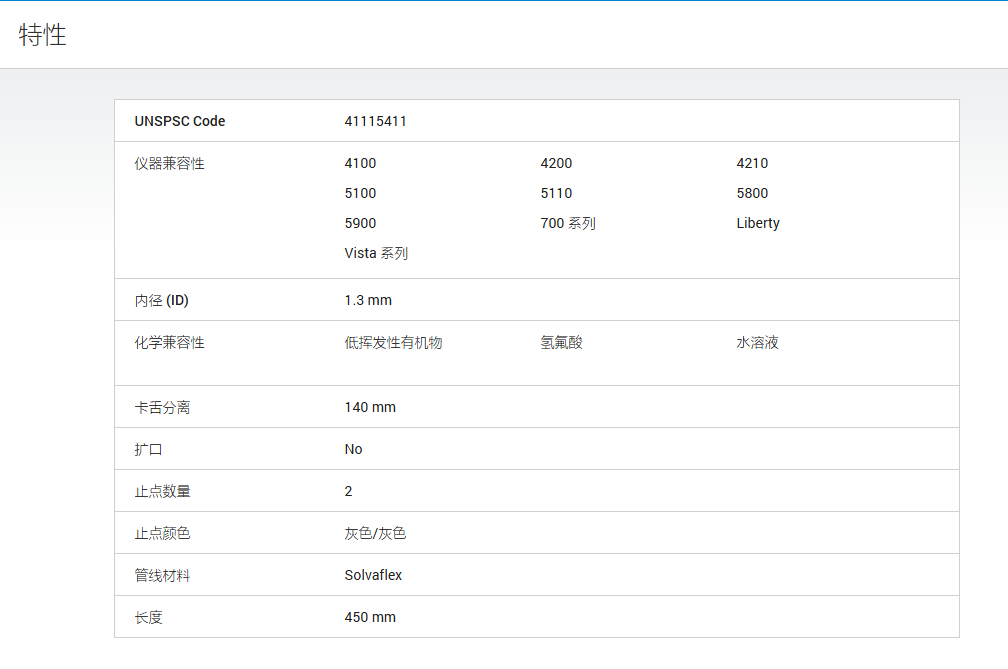Select the 氢氟酸 entry
1008x669 pixels.
(x=561, y=343)
